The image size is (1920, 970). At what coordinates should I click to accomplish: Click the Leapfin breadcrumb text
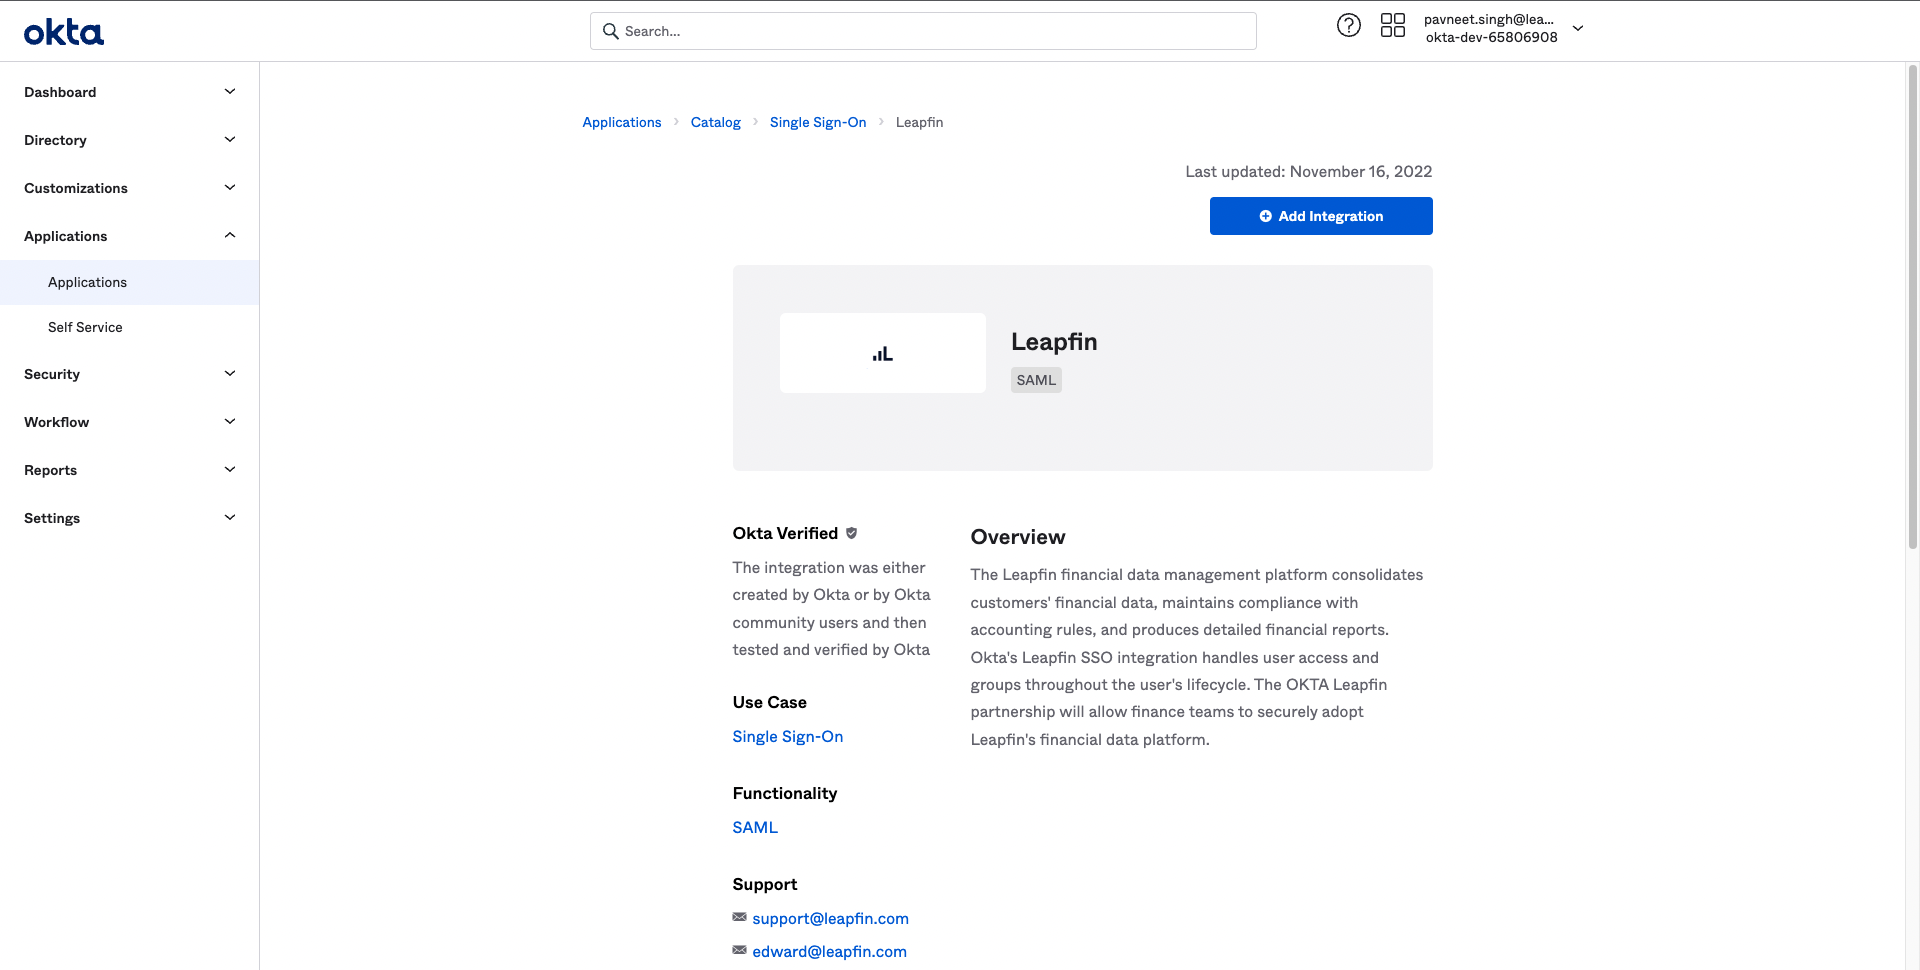tap(919, 122)
